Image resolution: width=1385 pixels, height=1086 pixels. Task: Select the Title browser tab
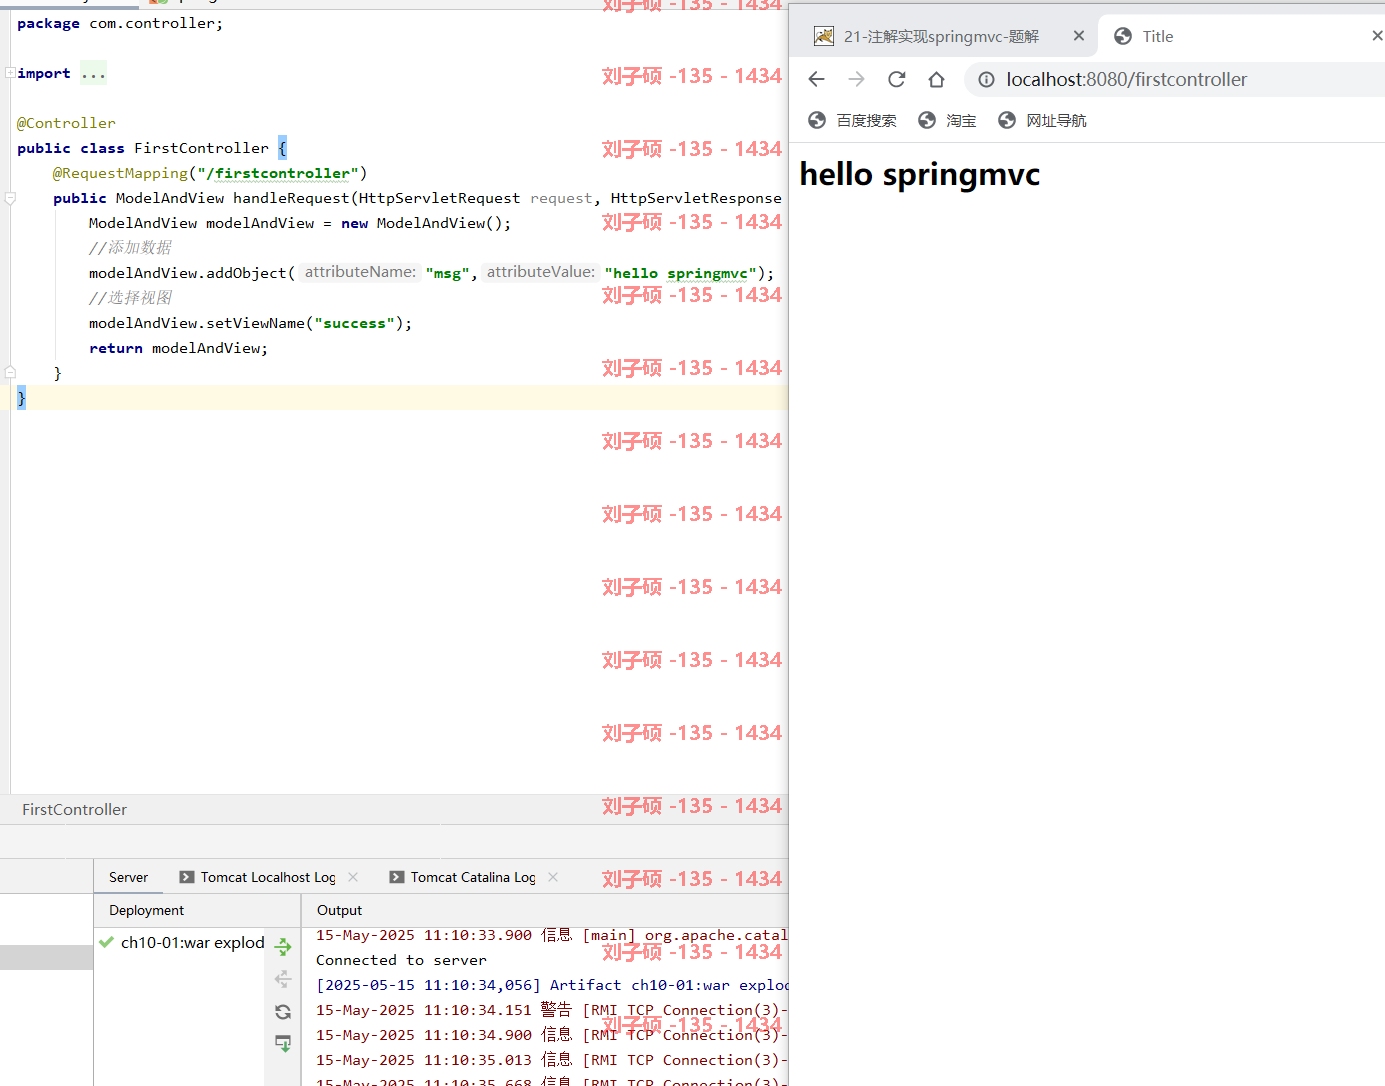pyautogui.click(x=1158, y=36)
